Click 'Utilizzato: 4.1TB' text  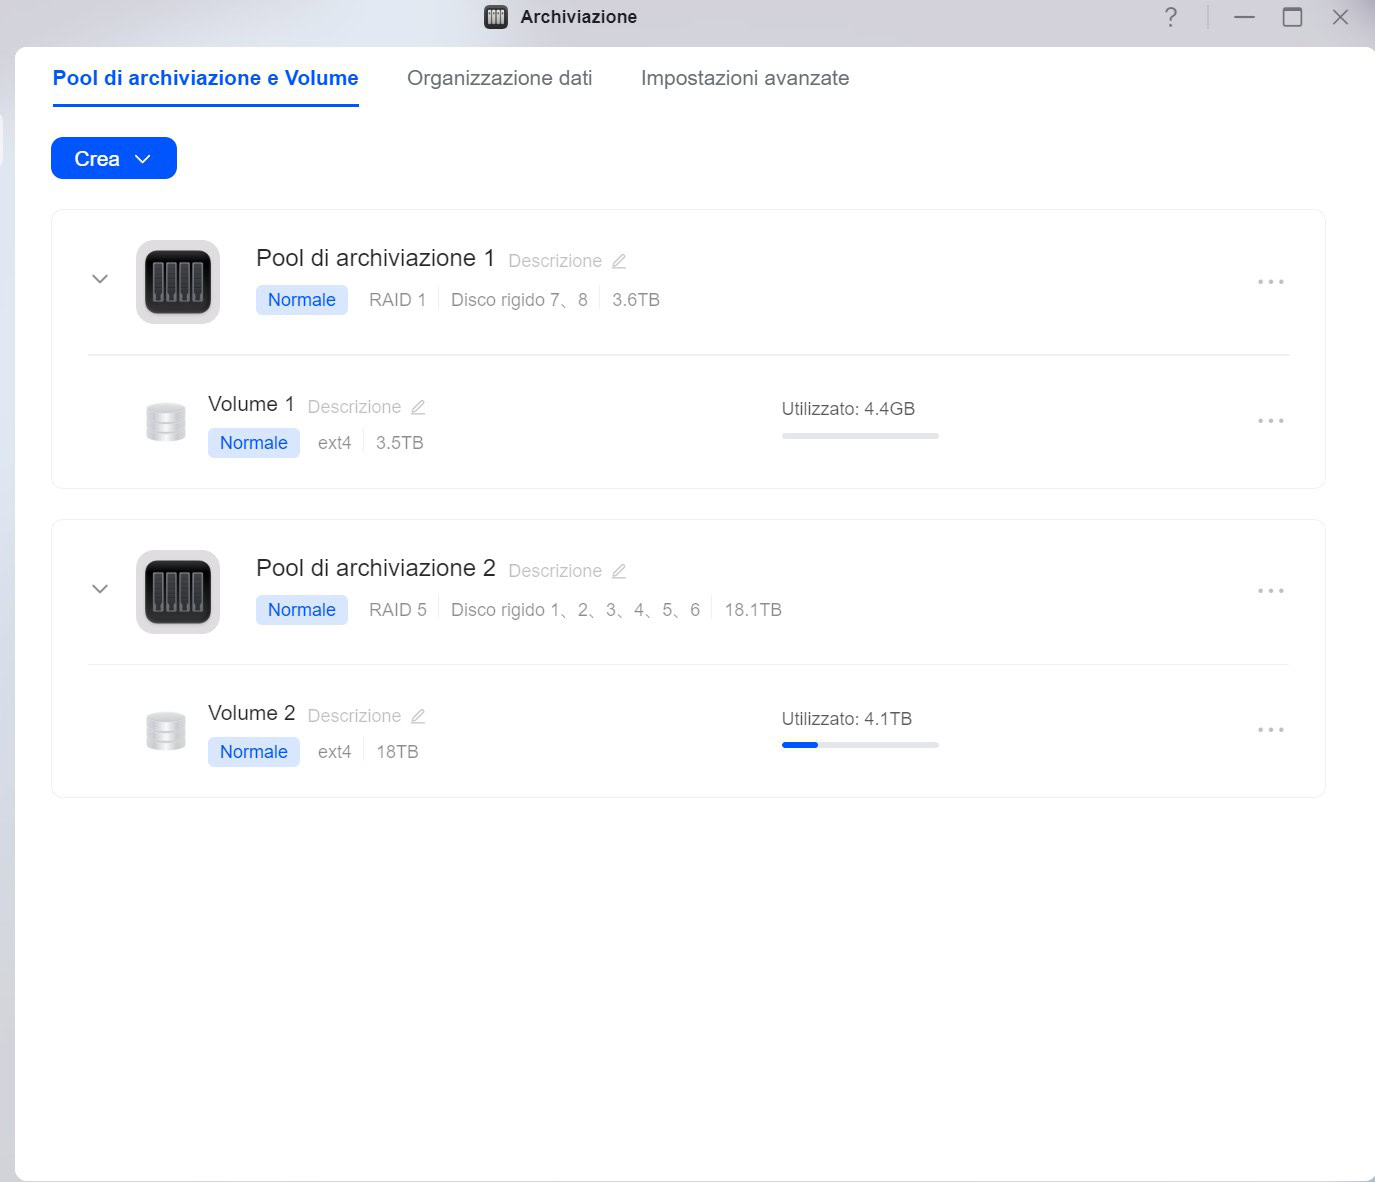click(847, 719)
